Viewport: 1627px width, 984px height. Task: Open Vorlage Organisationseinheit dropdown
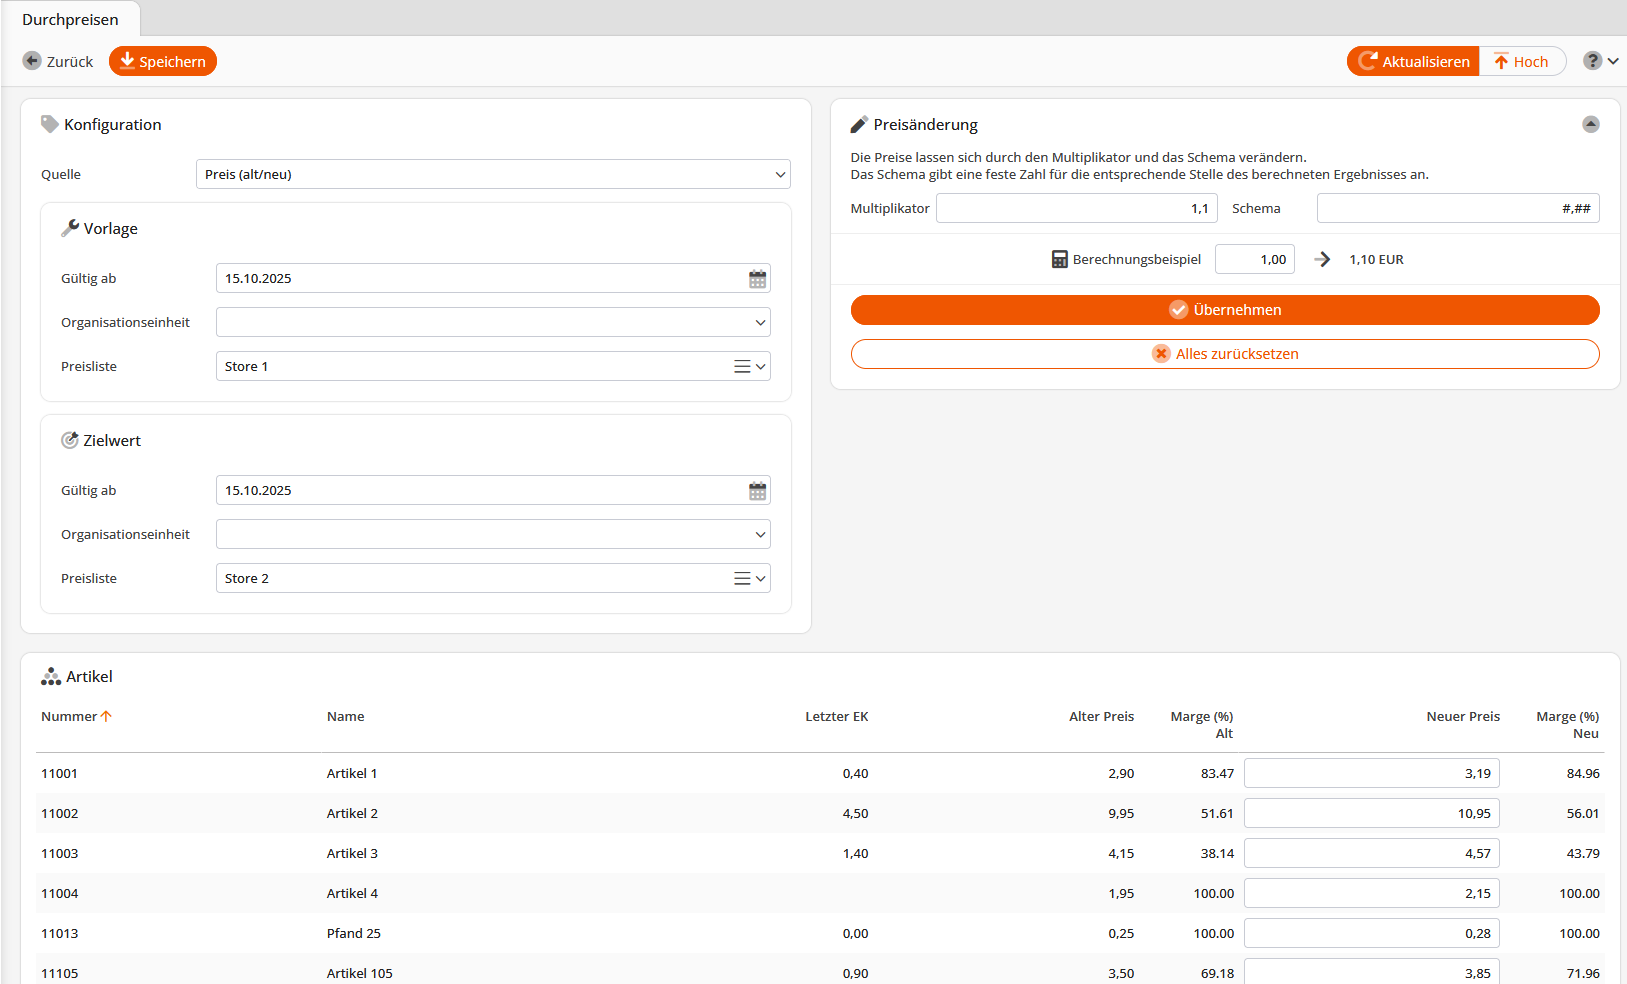(760, 323)
